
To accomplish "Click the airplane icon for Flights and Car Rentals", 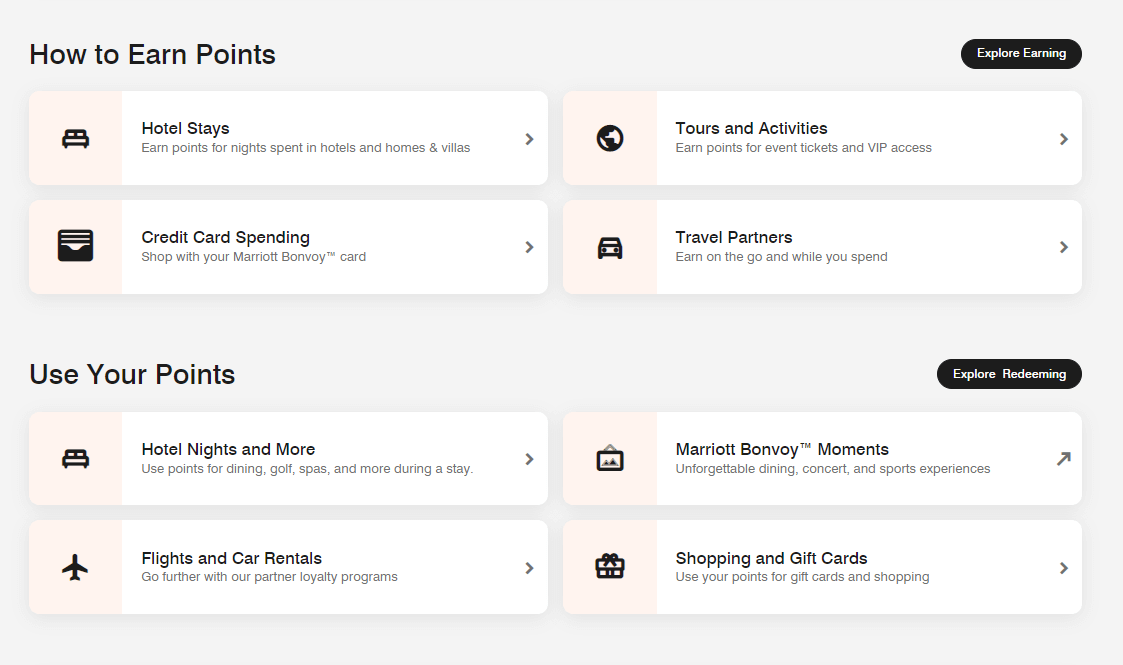I will click(x=75, y=567).
